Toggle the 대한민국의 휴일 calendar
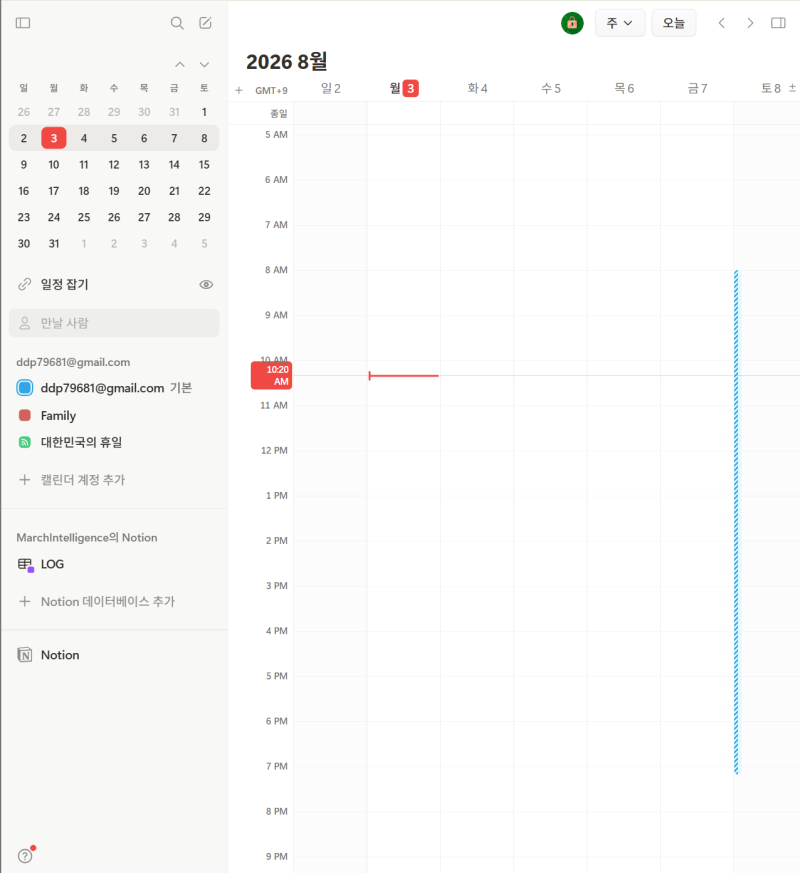Screen dimensions: 800x873 24,442
